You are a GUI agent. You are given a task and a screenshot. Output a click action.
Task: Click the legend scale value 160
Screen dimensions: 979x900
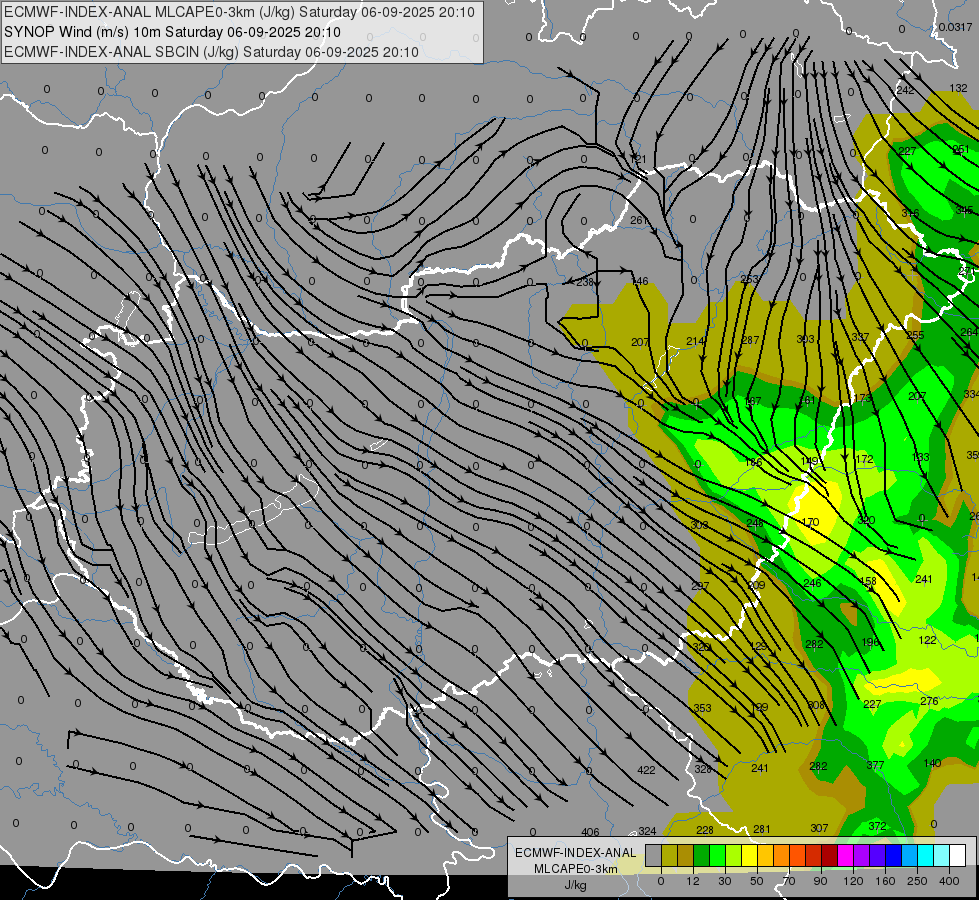tap(885, 881)
